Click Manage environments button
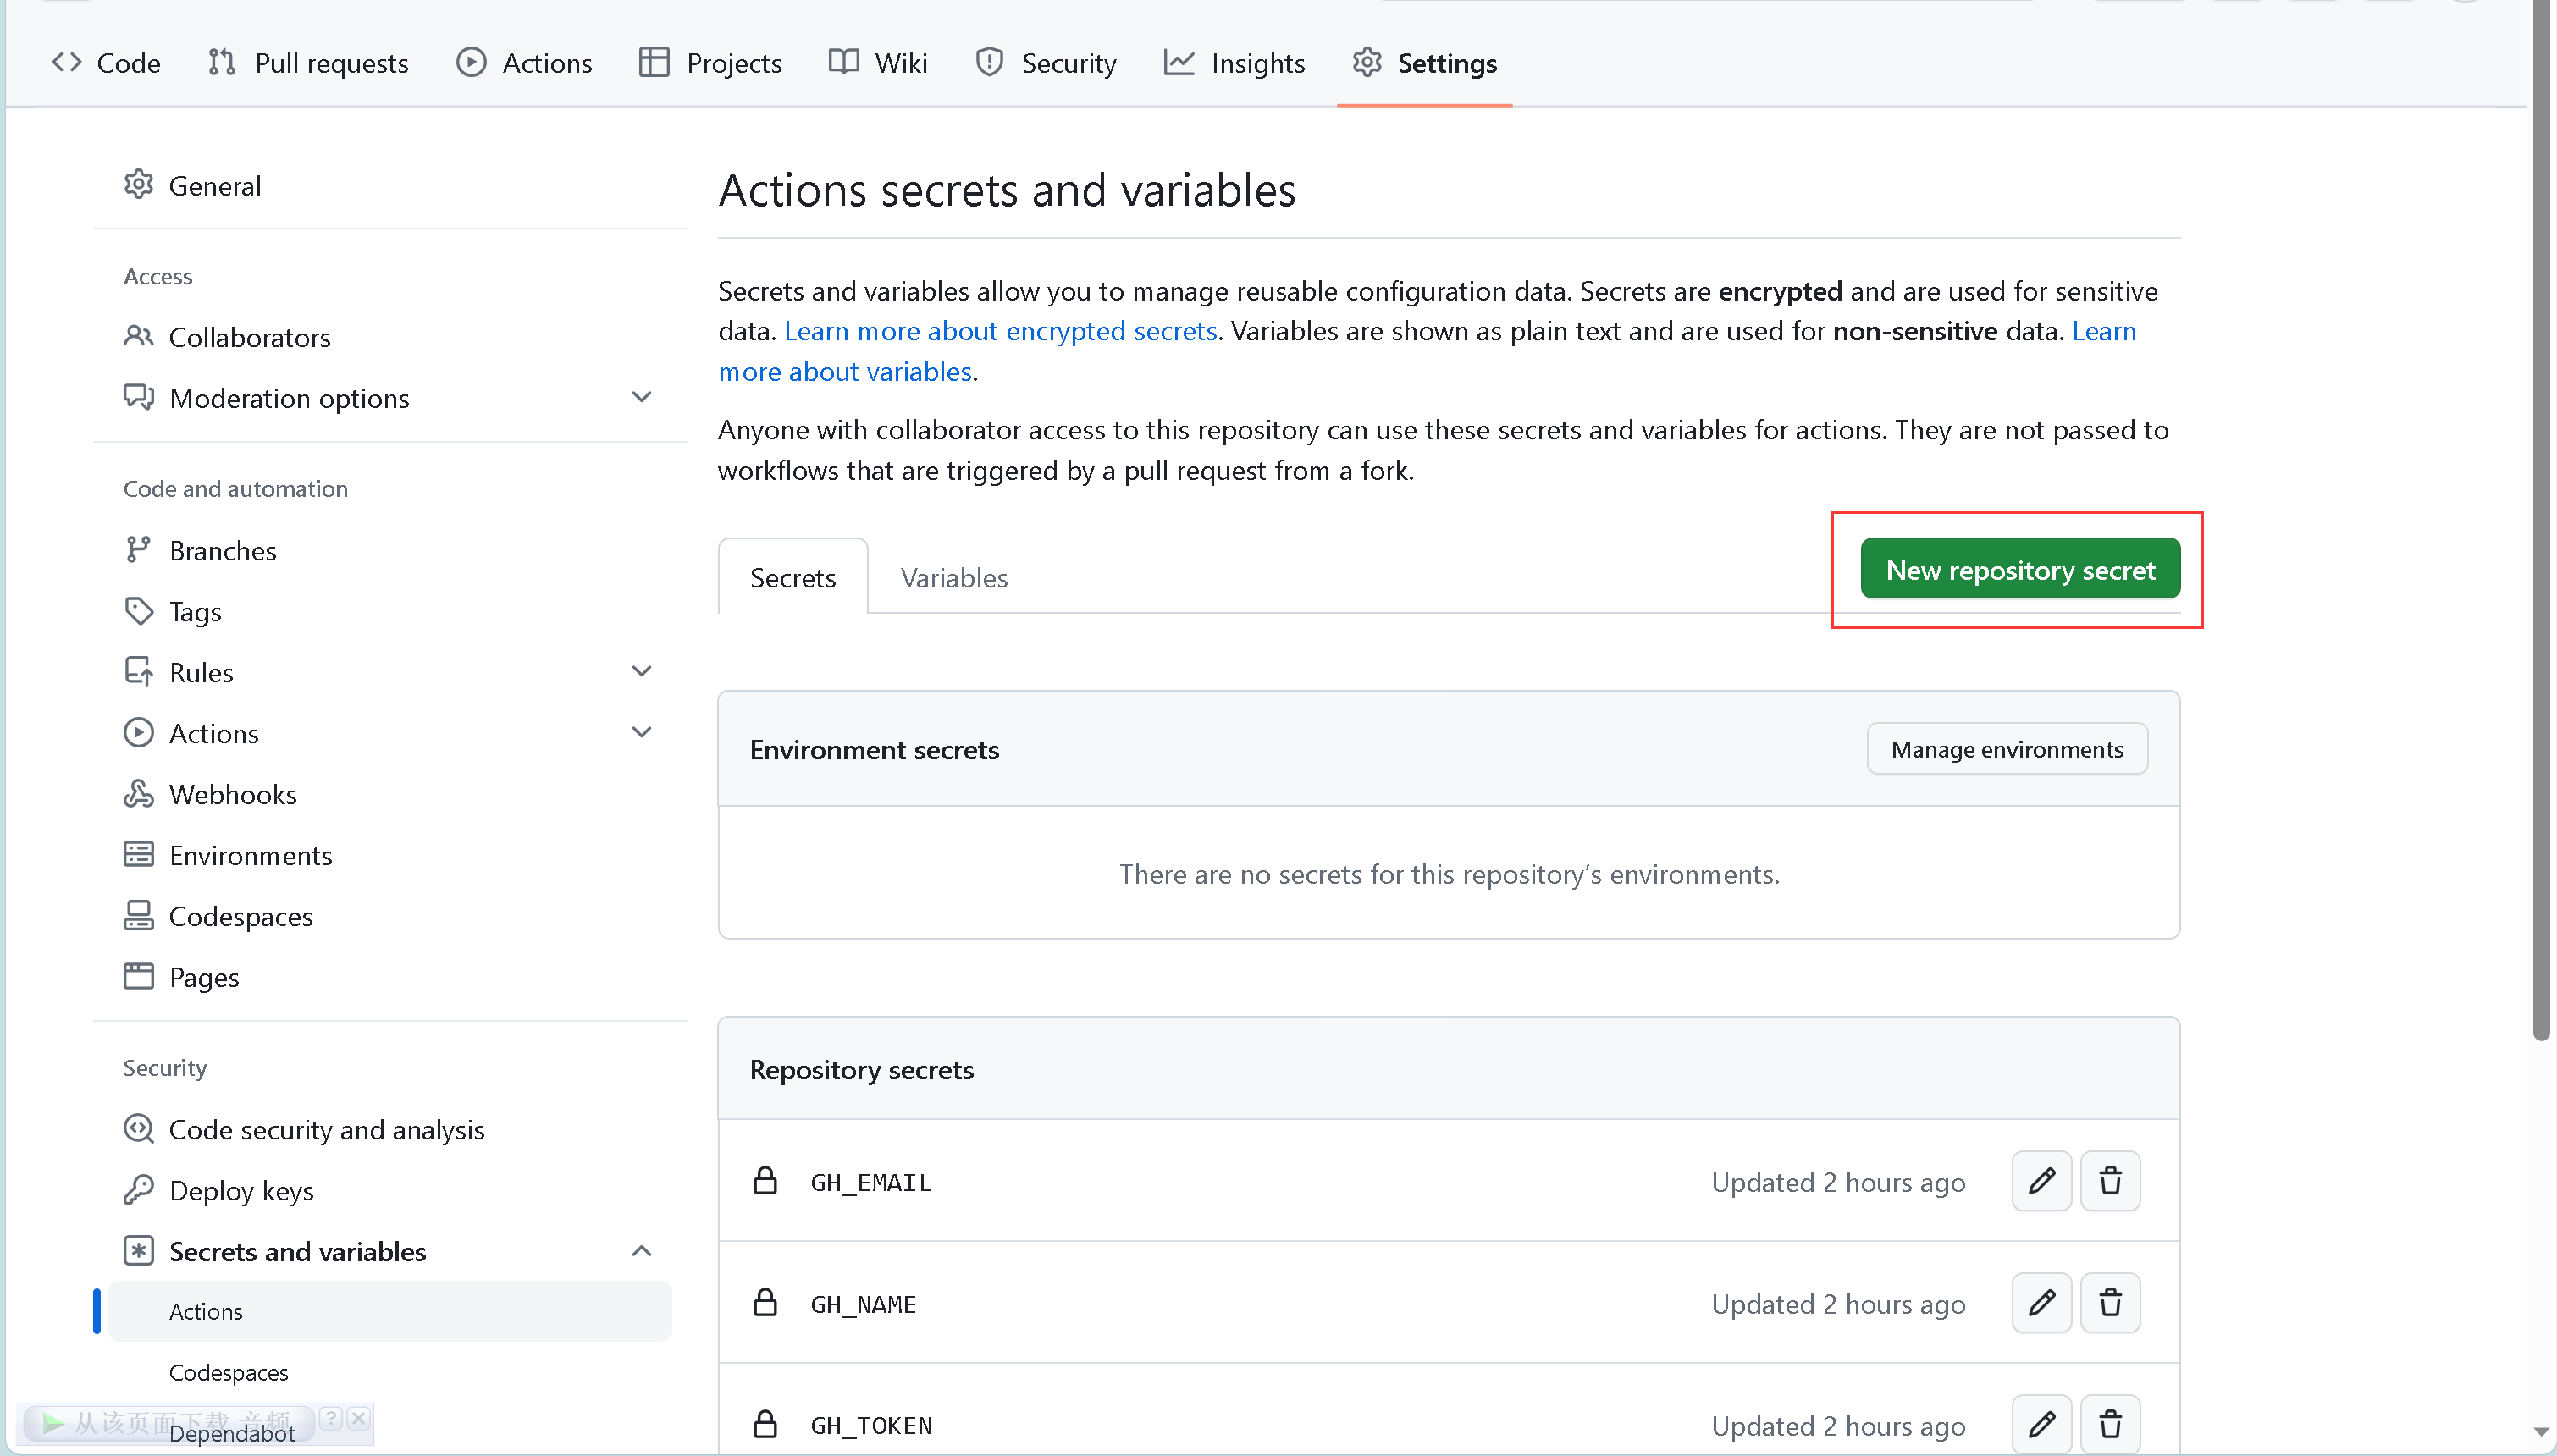Screen dimensions: 2557x1456 click(x=2006, y=749)
